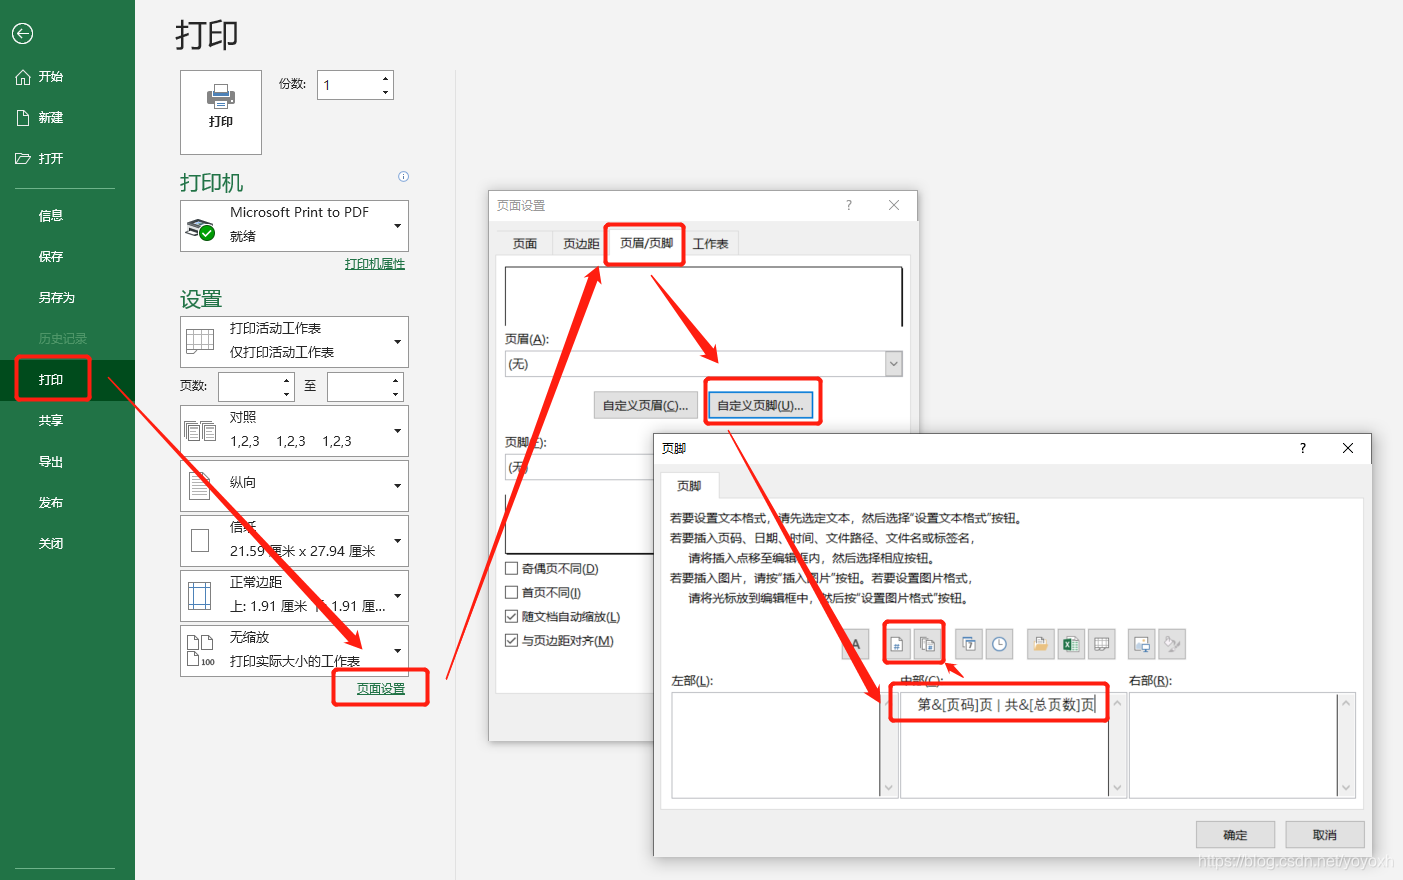This screenshot has width=1403, height=880.
Task: Open the Microsoft Print to PDF printer dropdown
Action: coord(294,226)
